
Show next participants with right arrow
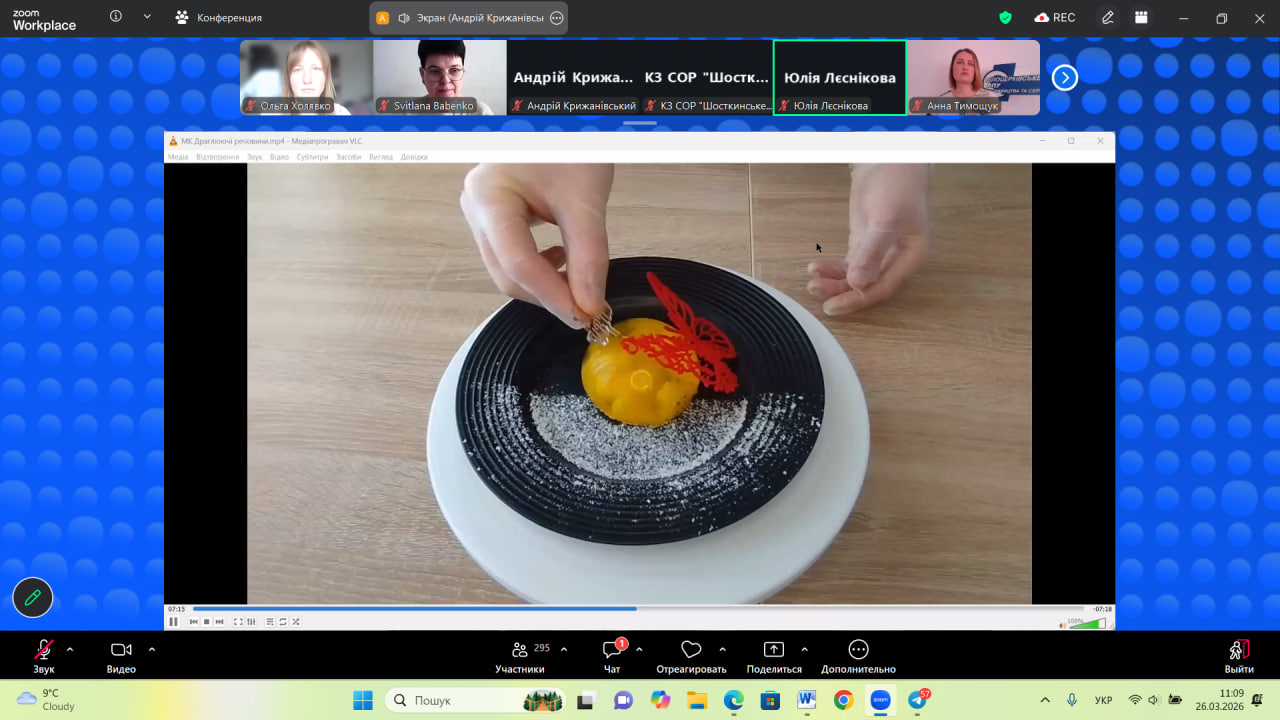pyautogui.click(x=1065, y=78)
